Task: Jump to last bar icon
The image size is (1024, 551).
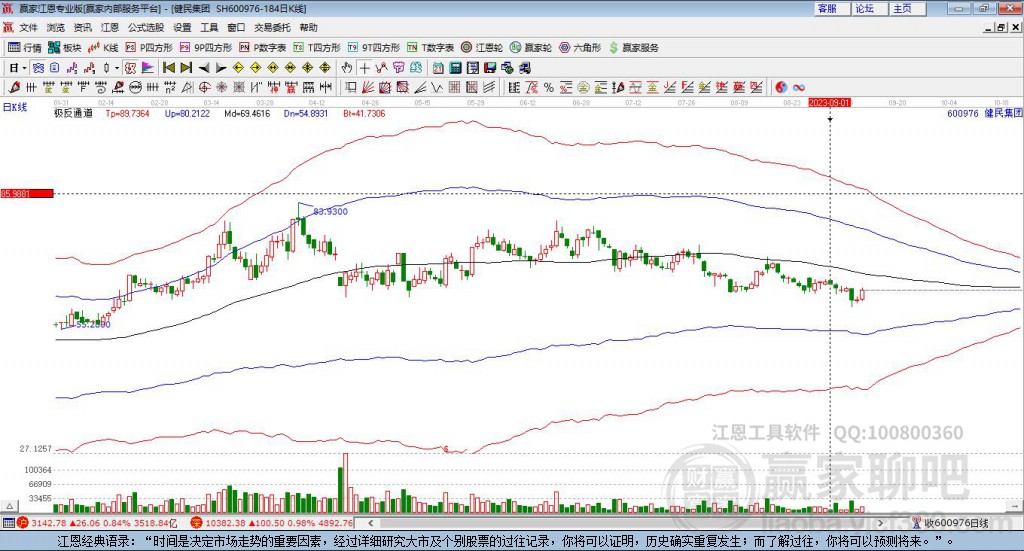Action: coord(186,68)
